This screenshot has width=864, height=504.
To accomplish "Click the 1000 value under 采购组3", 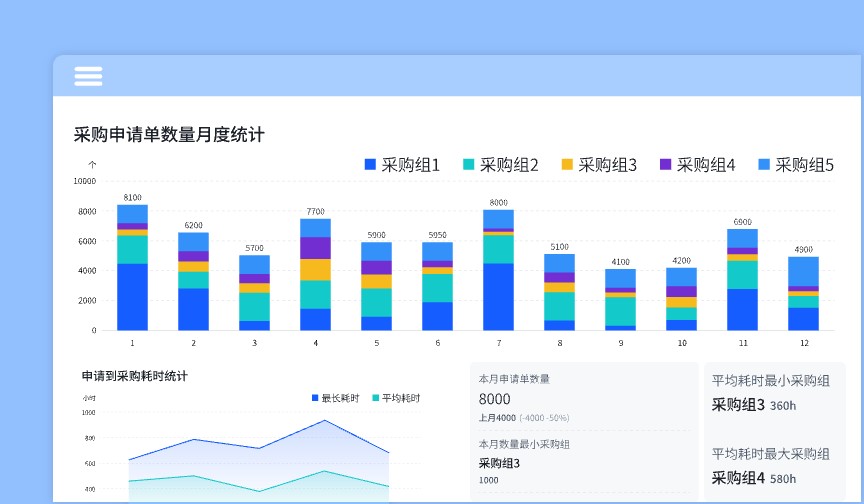I will 488,480.
